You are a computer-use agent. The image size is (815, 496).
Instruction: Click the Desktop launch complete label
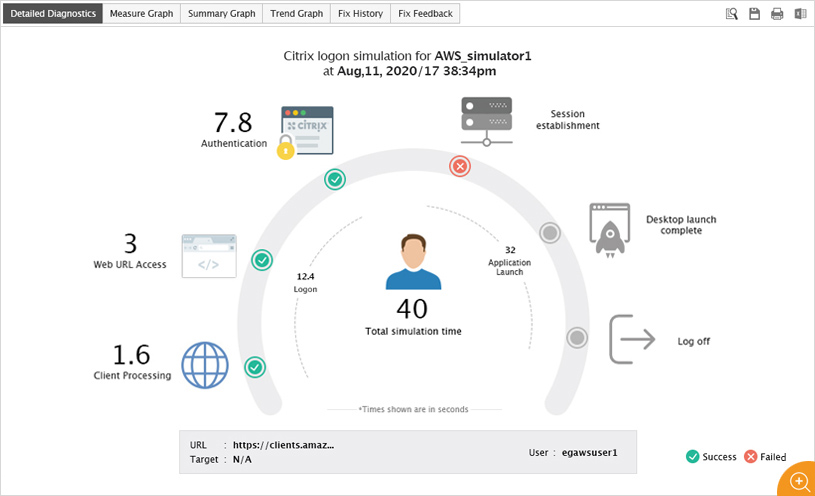(x=681, y=225)
